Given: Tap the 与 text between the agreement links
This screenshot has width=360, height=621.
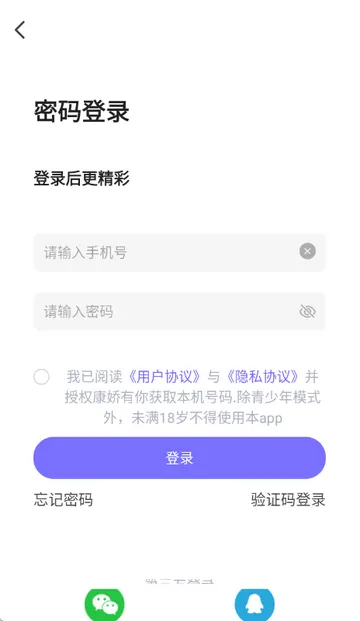Looking at the screenshot, I should [x=213, y=377].
